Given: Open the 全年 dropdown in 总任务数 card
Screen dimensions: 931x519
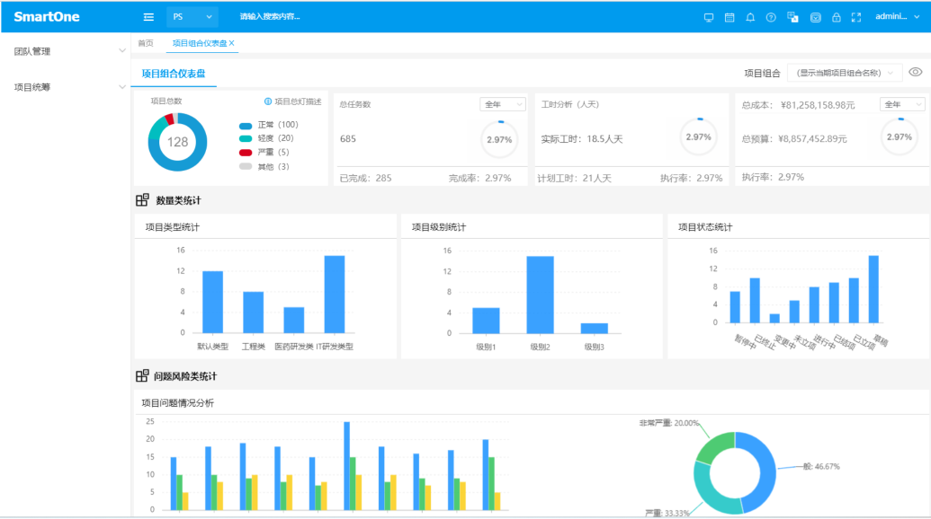Looking at the screenshot, I should tap(503, 104).
